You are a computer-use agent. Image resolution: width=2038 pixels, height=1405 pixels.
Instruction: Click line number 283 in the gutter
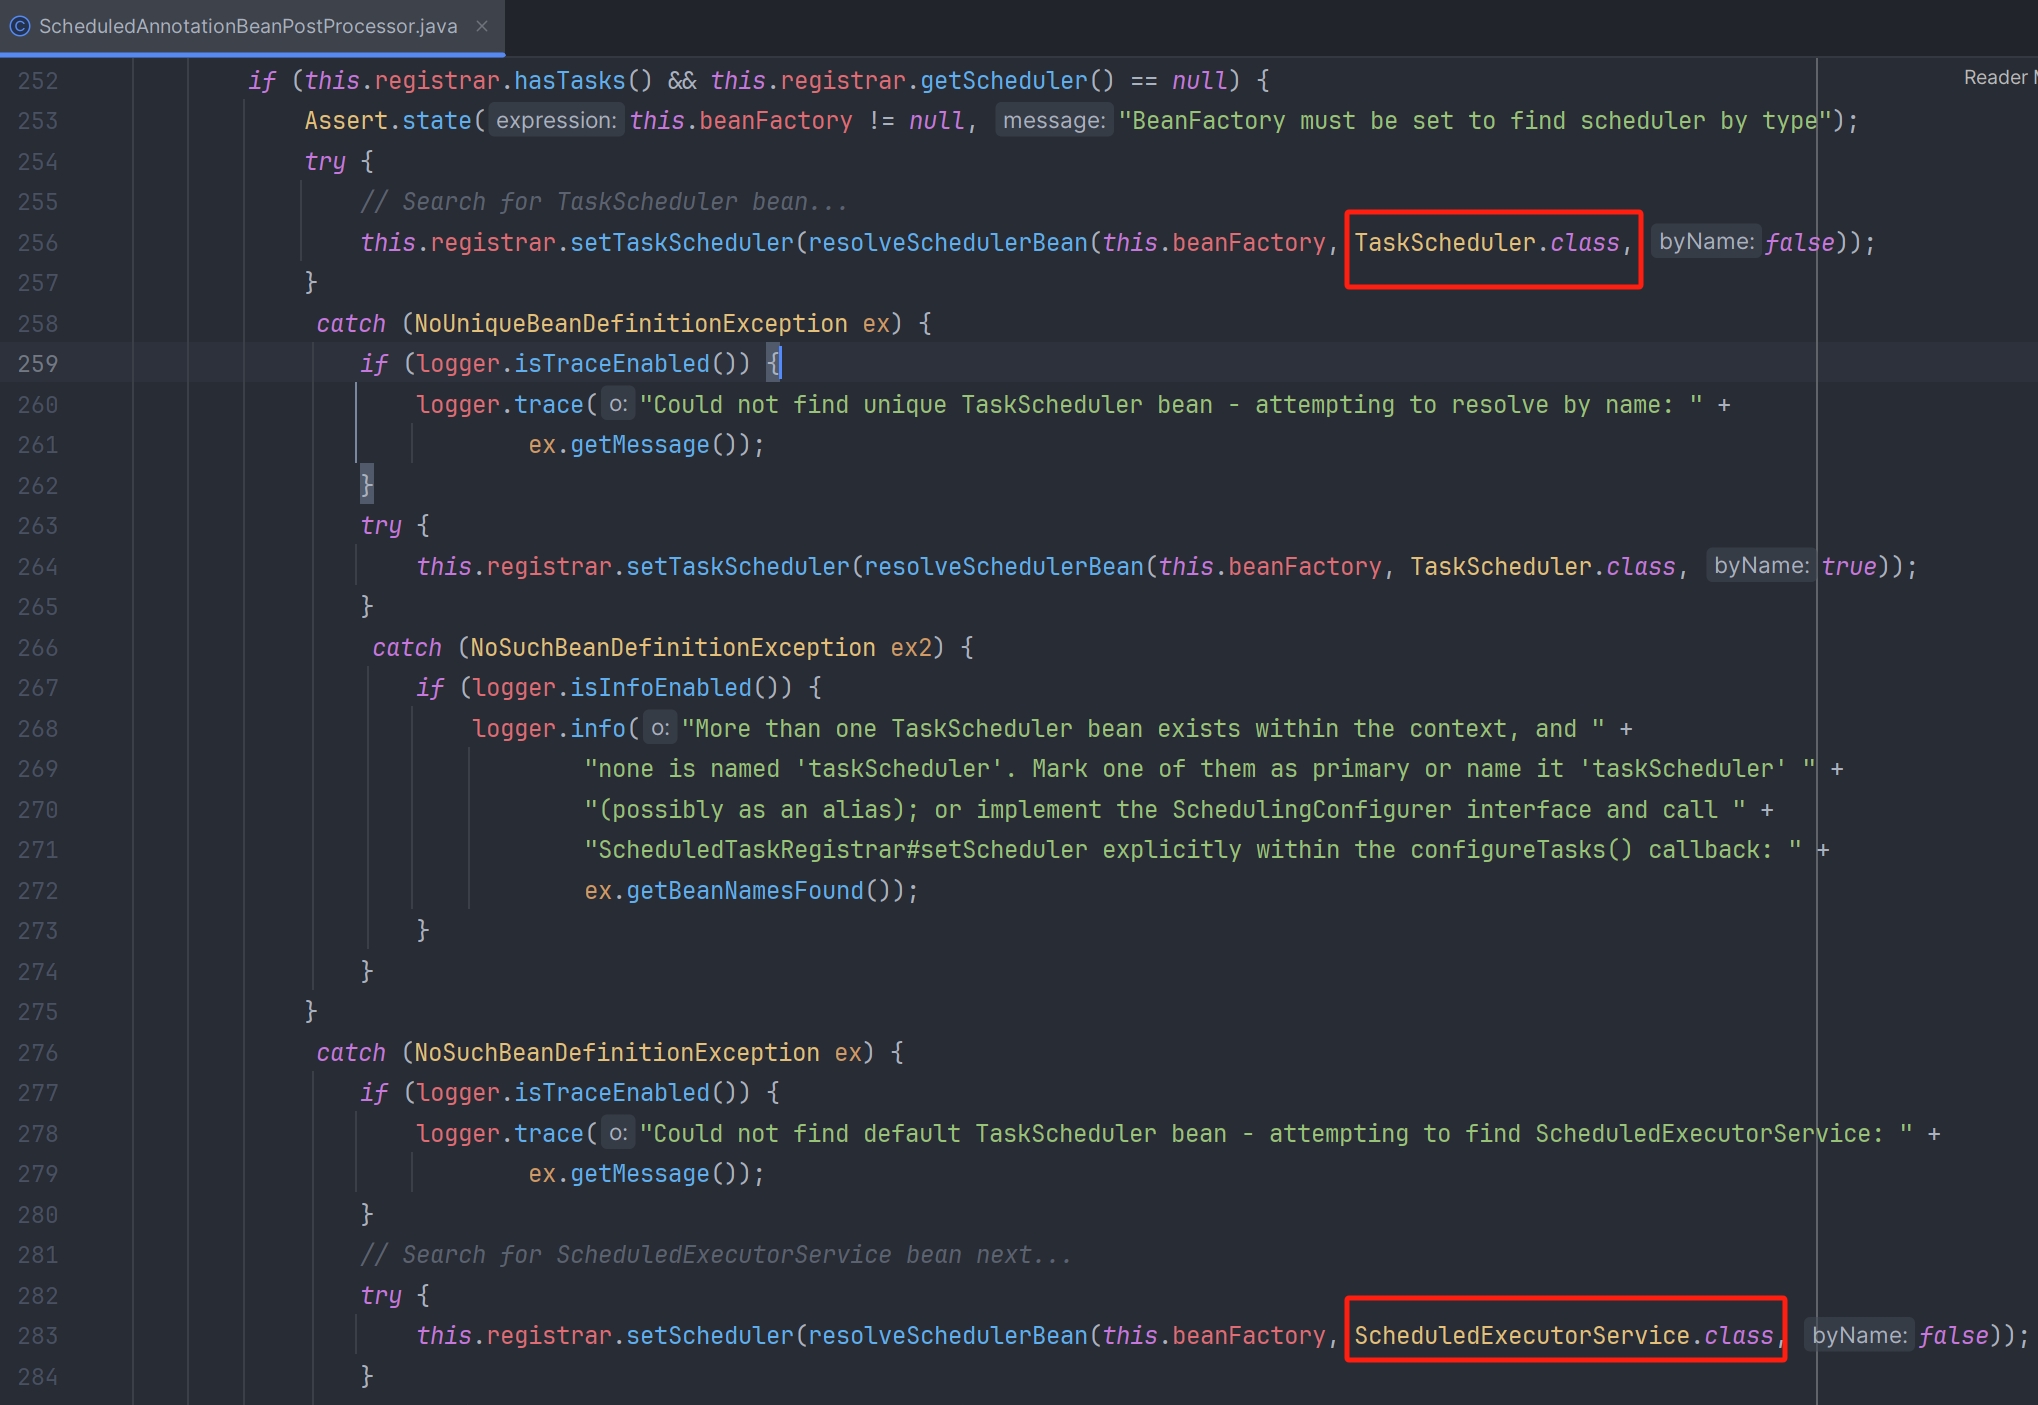(x=38, y=1336)
